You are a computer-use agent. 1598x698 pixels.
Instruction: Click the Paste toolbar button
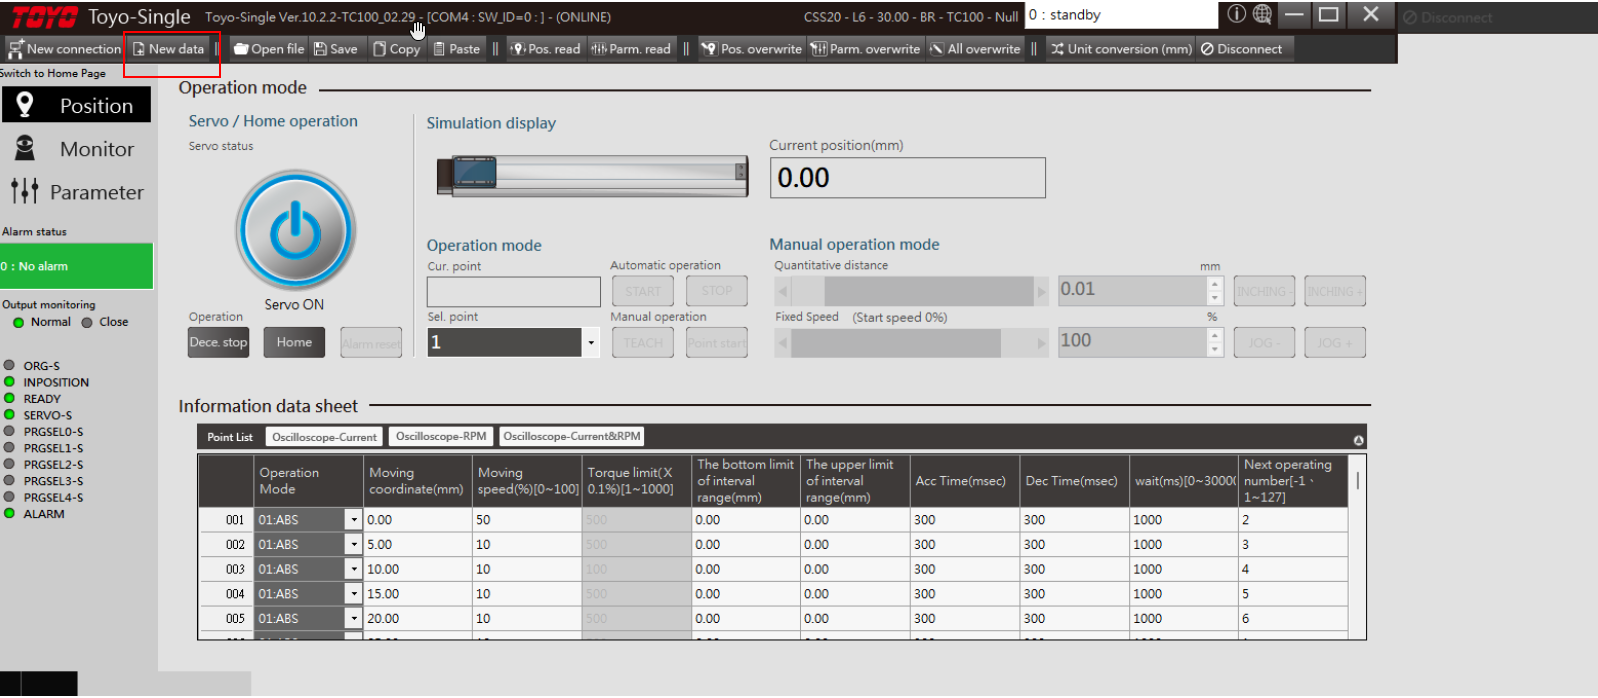point(457,48)
